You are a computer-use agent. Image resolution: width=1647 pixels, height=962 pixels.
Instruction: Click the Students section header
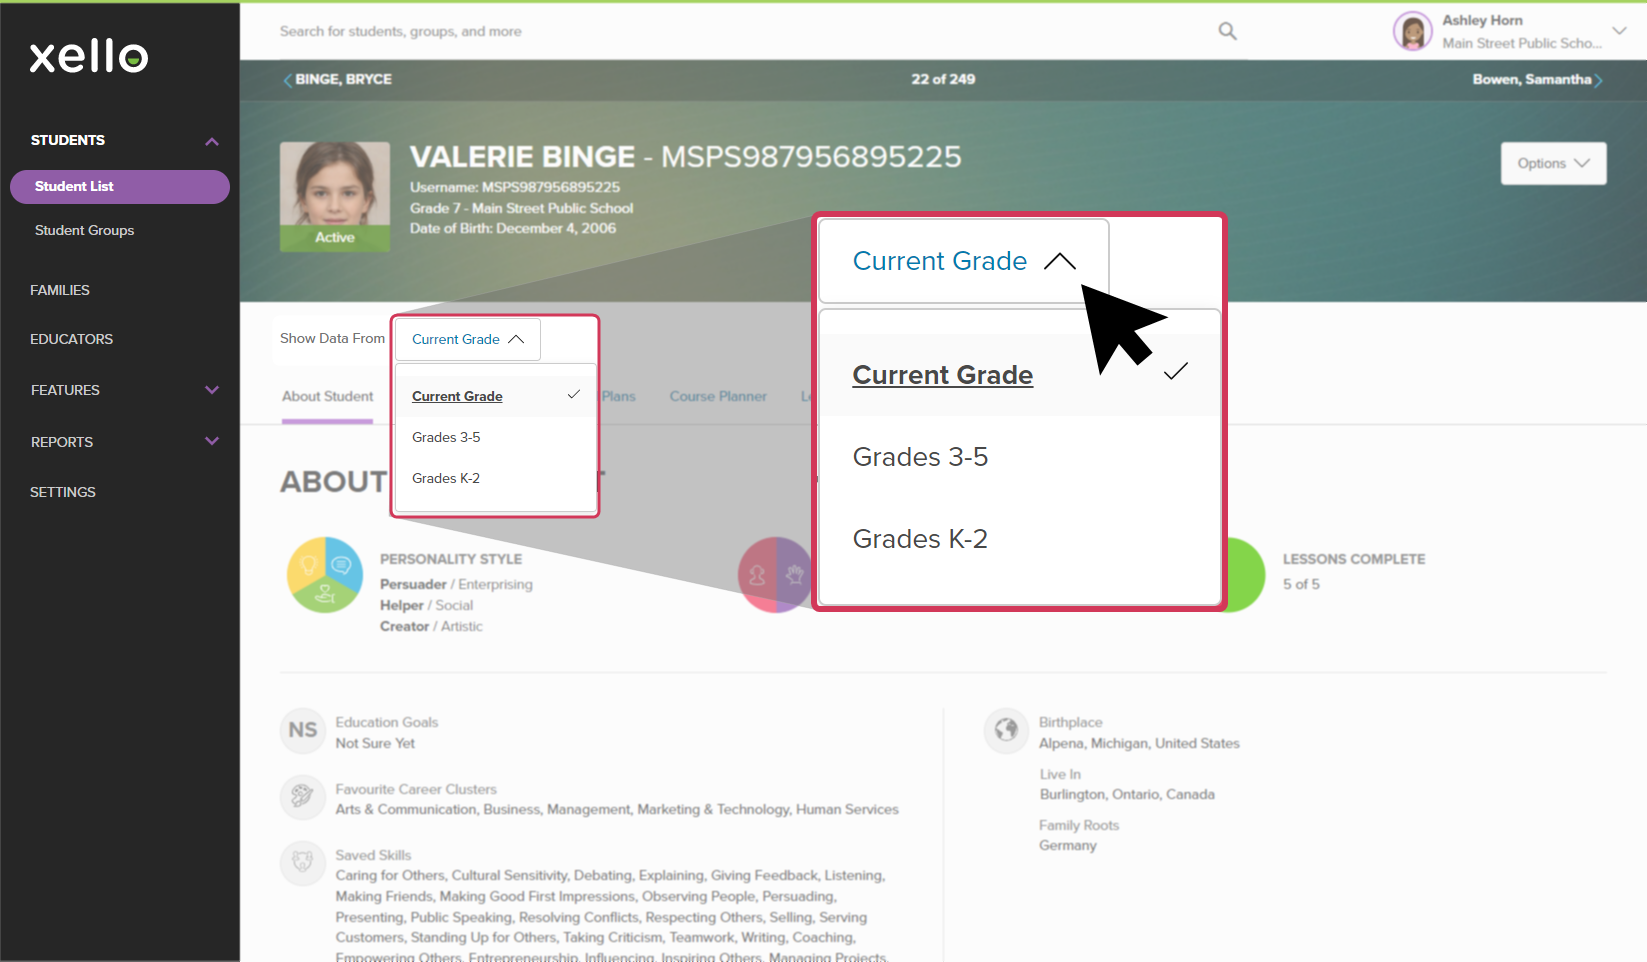pos(68,140)
